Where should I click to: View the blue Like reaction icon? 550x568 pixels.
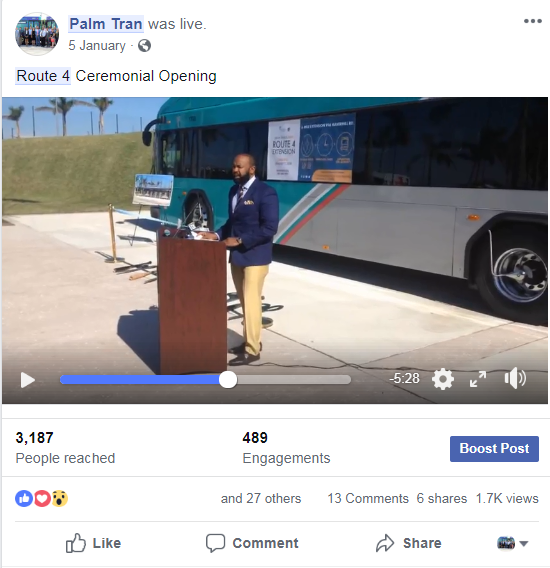coord(24,498)
